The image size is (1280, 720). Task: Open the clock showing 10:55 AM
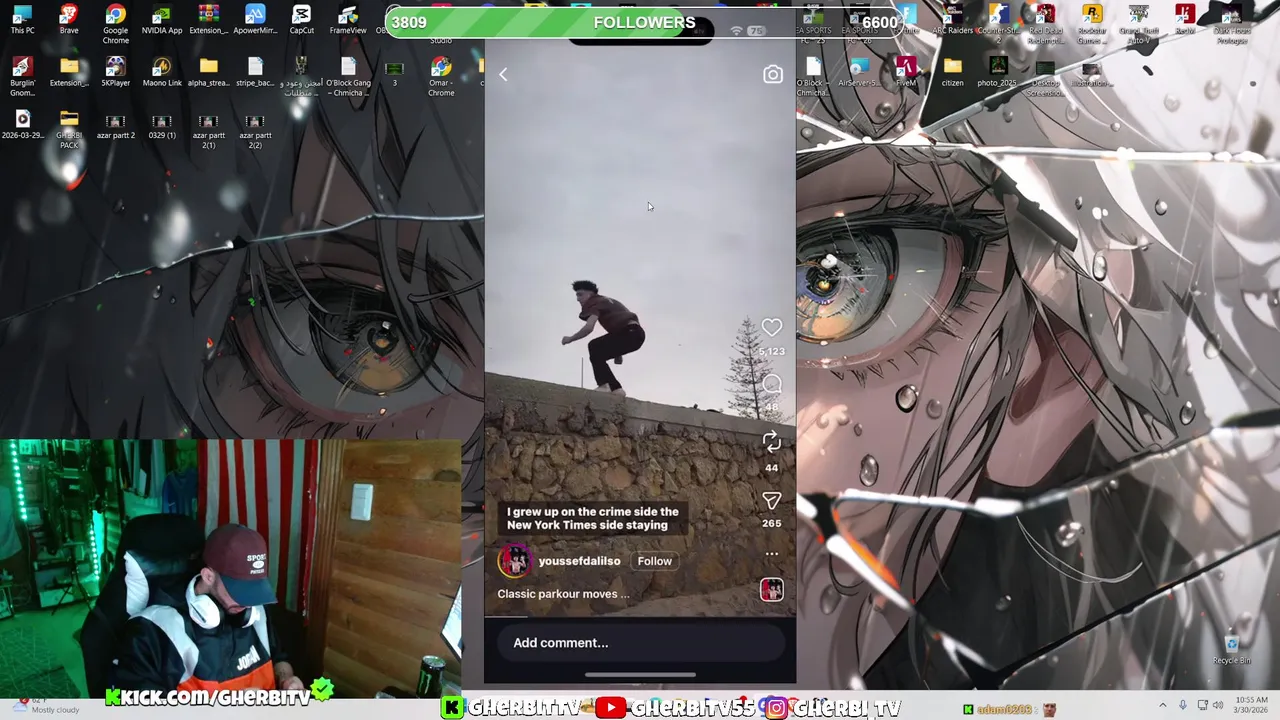[x=1251, y=705]
